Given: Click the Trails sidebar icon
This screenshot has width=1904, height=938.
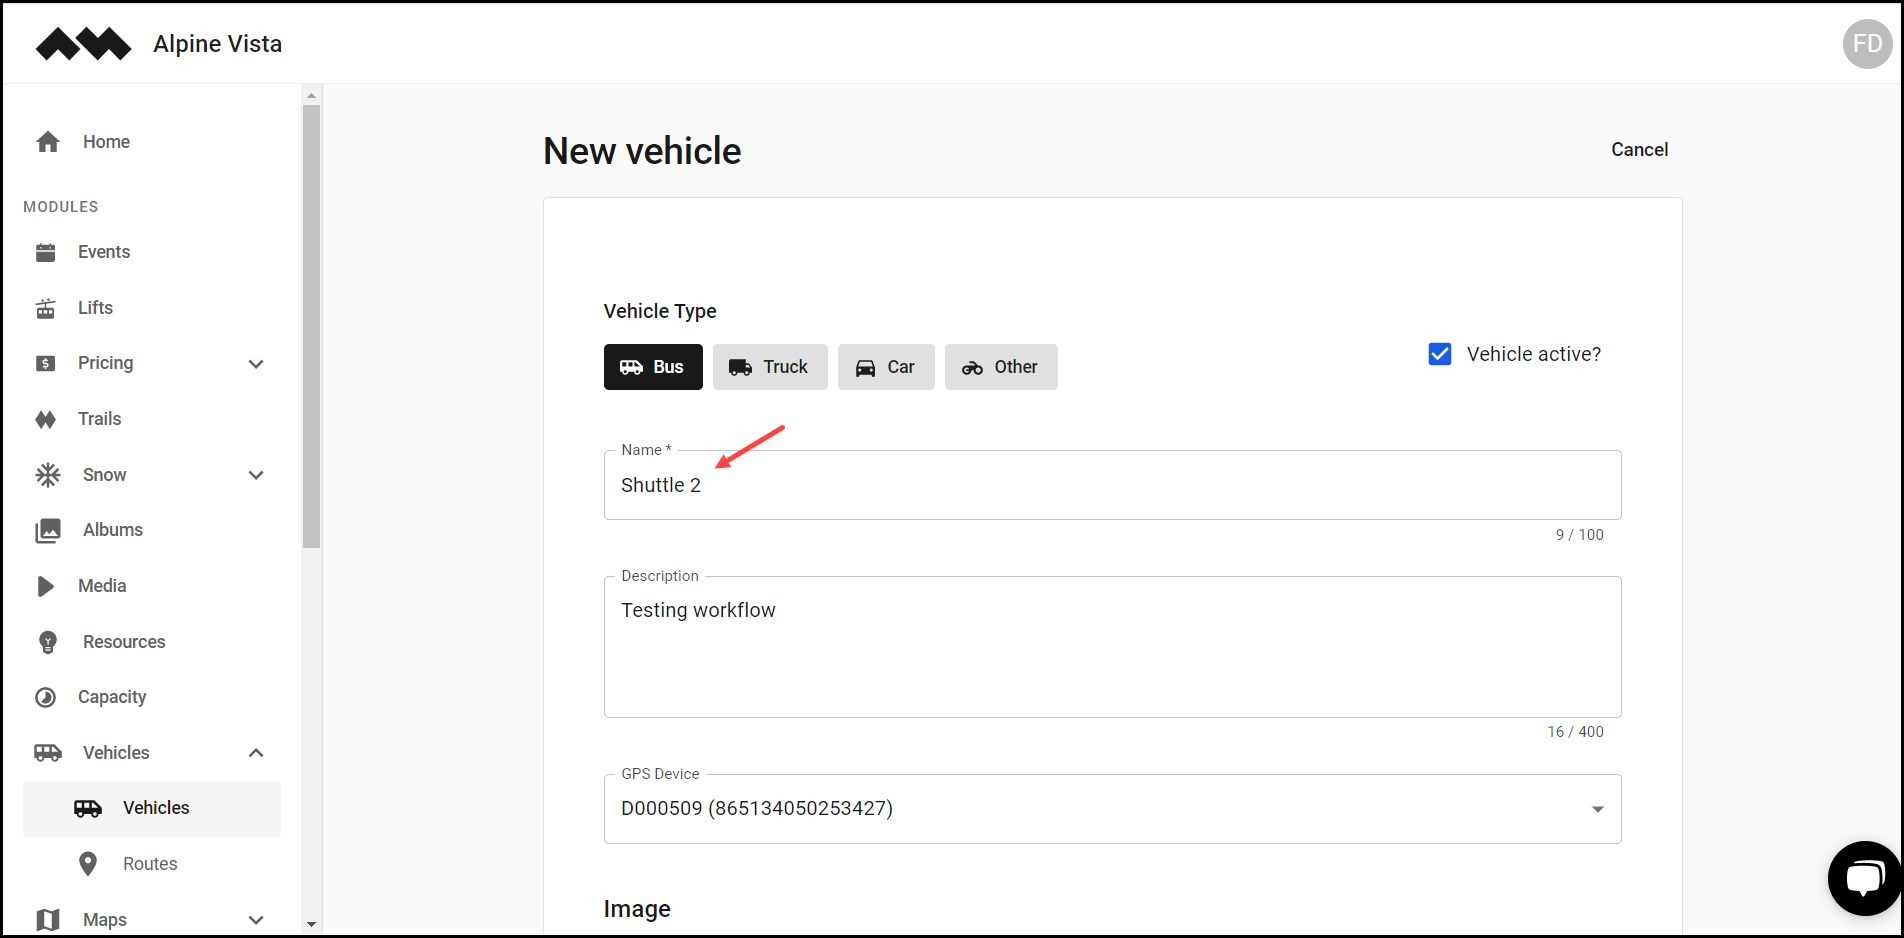Looking at the screenshot, I should (46, 418).
